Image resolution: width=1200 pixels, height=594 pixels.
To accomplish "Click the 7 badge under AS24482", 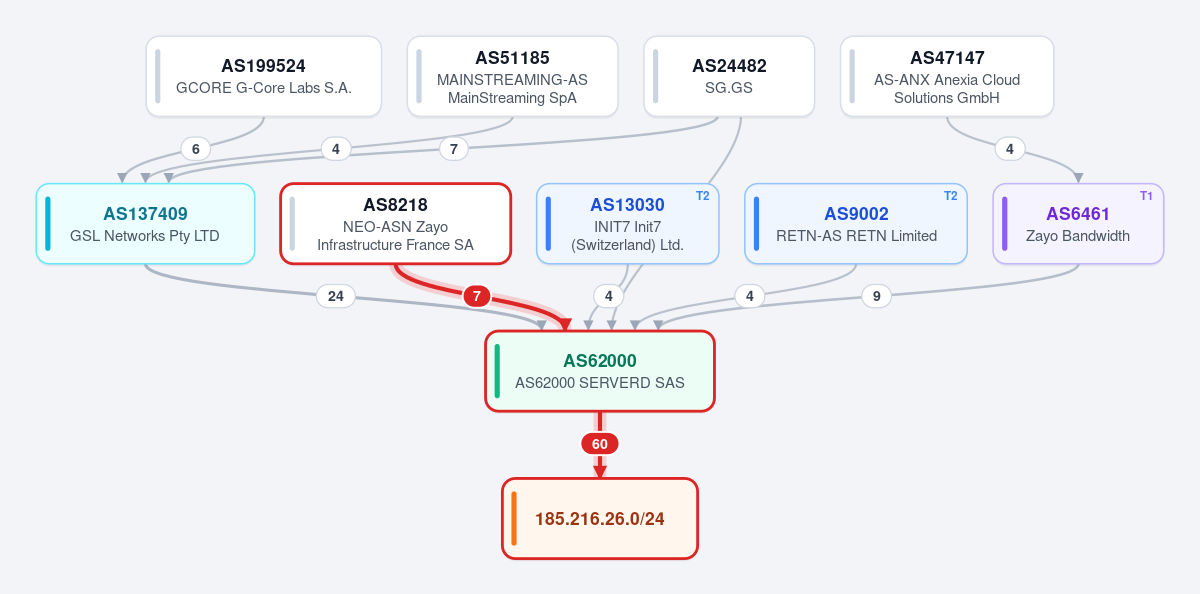I will point(453,149).
